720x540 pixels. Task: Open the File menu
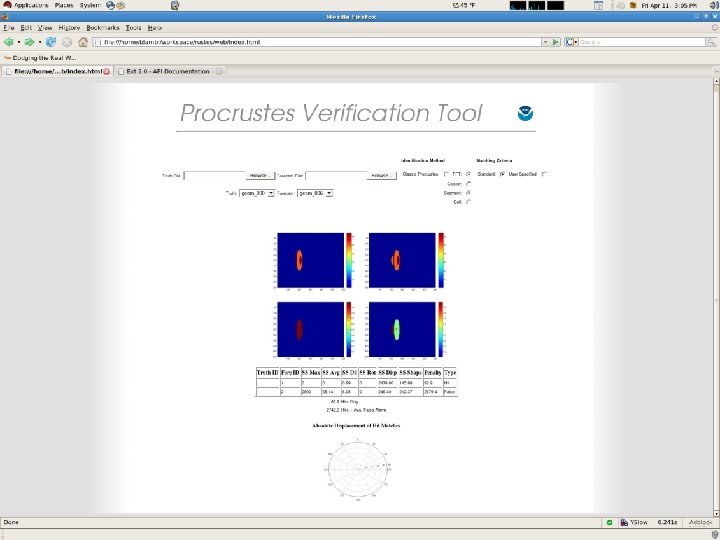[x=9, y=28]
